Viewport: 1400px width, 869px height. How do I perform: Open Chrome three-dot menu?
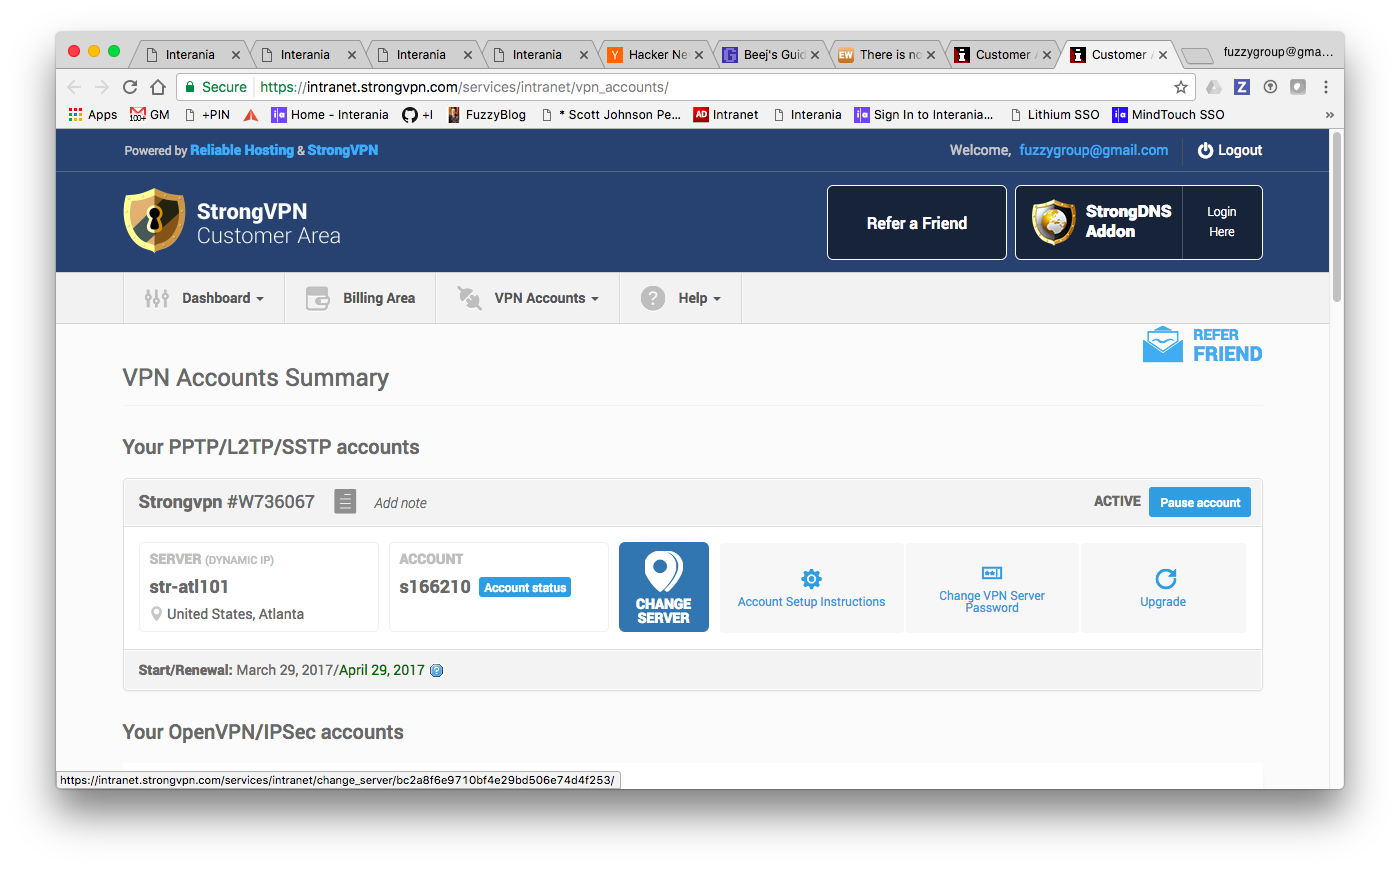click(1326, 87)
